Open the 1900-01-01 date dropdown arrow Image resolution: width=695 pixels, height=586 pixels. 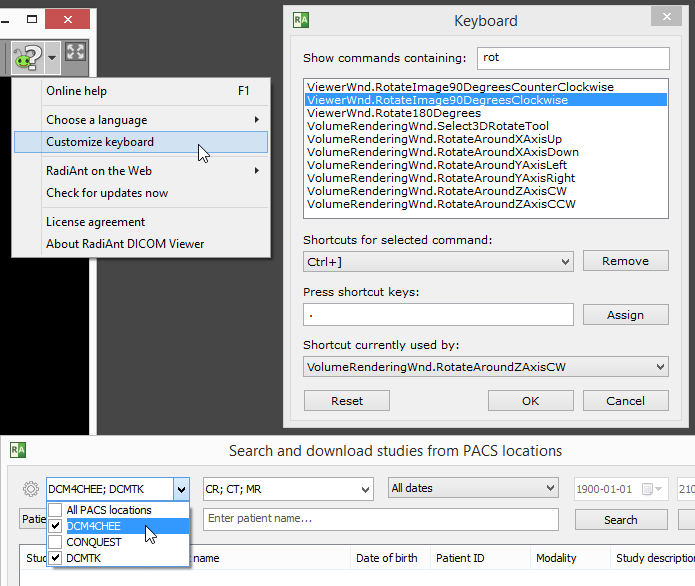point(659,489)
